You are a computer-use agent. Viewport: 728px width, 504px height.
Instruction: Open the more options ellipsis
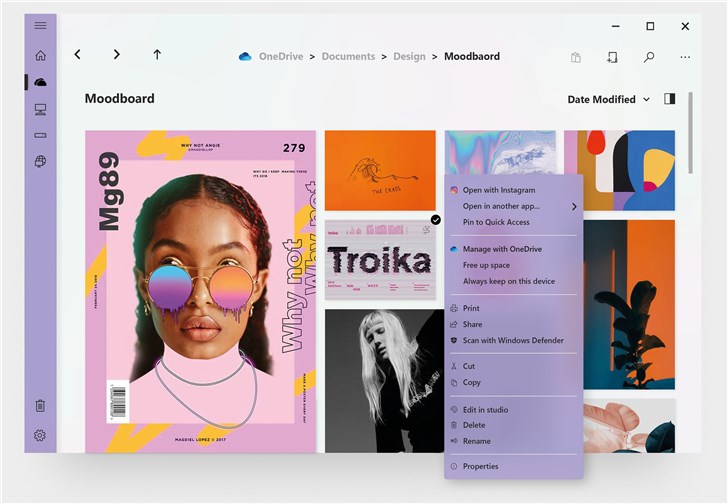point(685,57)
